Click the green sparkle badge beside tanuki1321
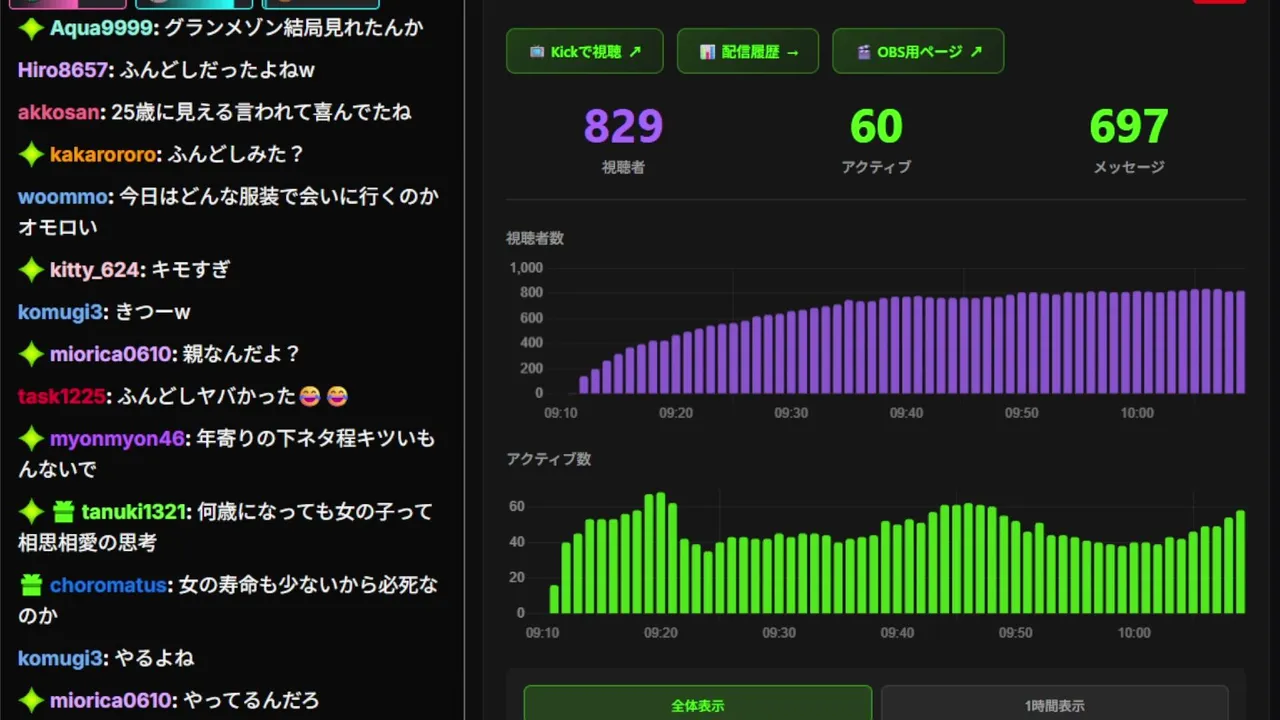 point(32,512)
